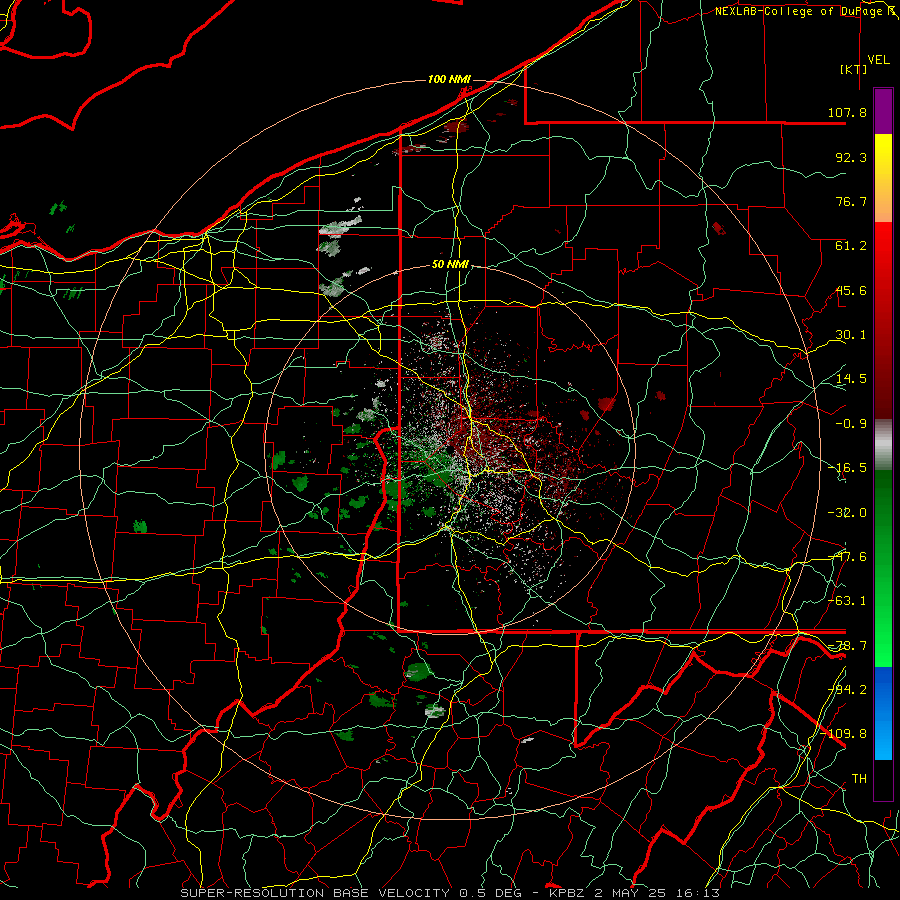
Task: Click the 'VEL' legend title
Action: 878,60
